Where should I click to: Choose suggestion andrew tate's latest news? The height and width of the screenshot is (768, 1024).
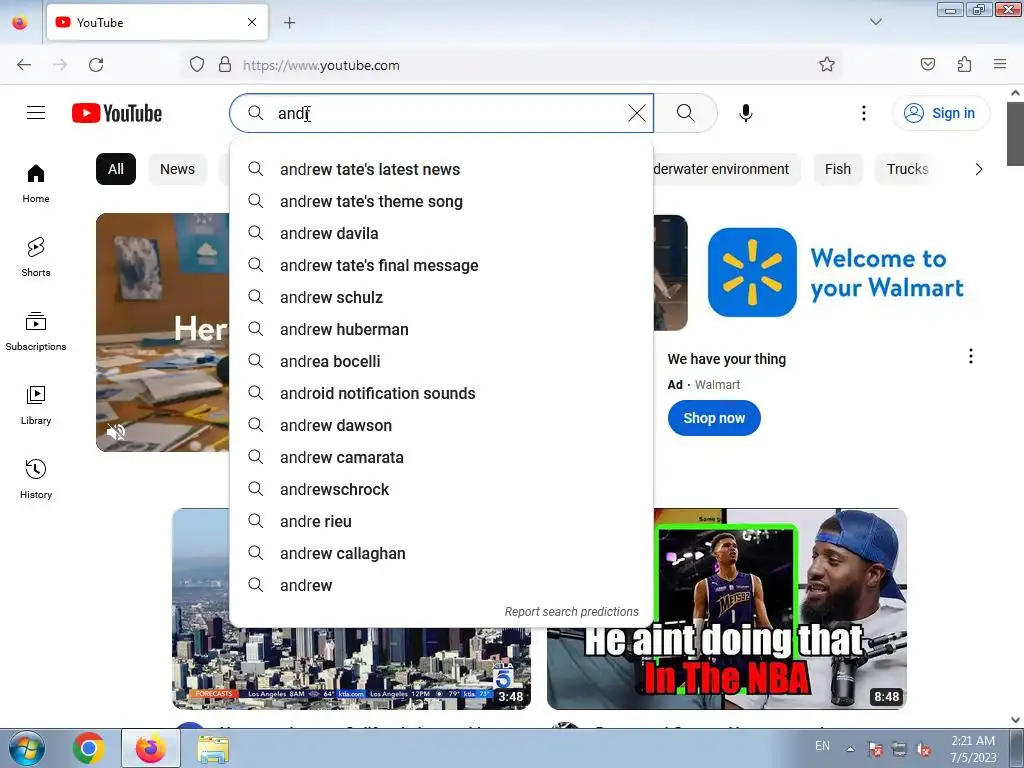(441, 169)
